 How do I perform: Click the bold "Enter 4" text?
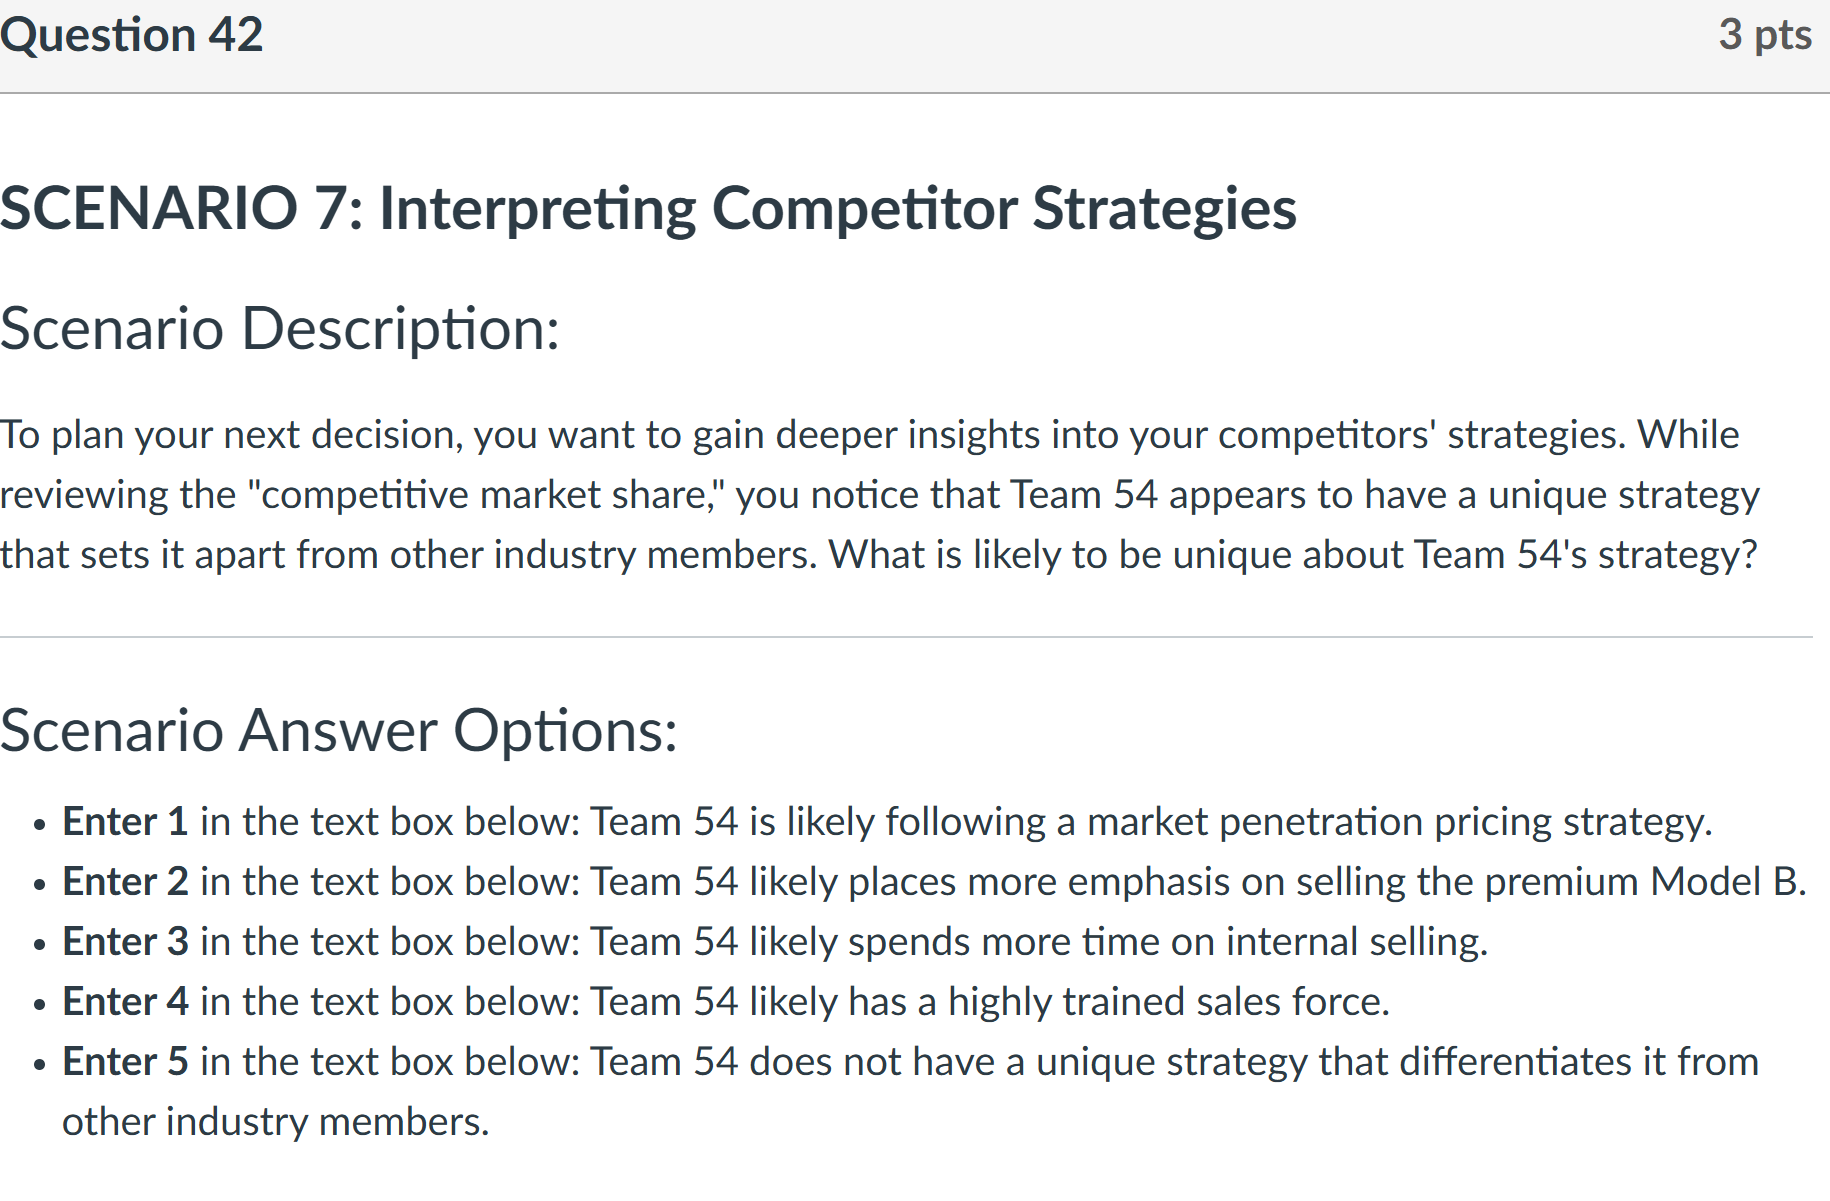(125, 1002)
